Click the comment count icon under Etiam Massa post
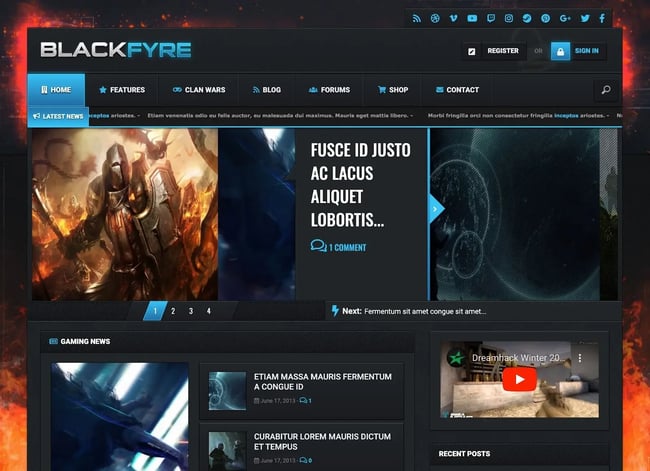This screenshot has height=471, width=650. (x=303, y=401)
